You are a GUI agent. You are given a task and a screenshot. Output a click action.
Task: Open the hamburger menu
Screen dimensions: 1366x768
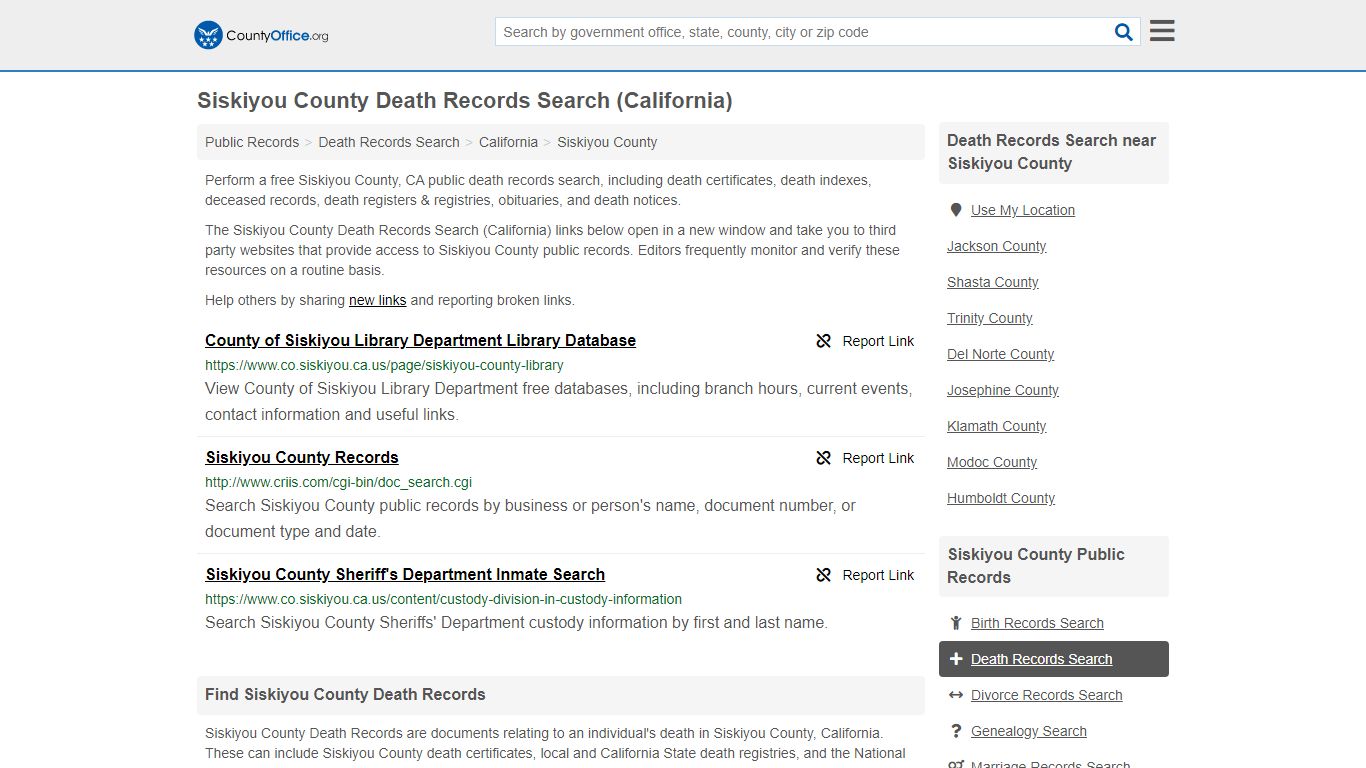coord(1162,31)
